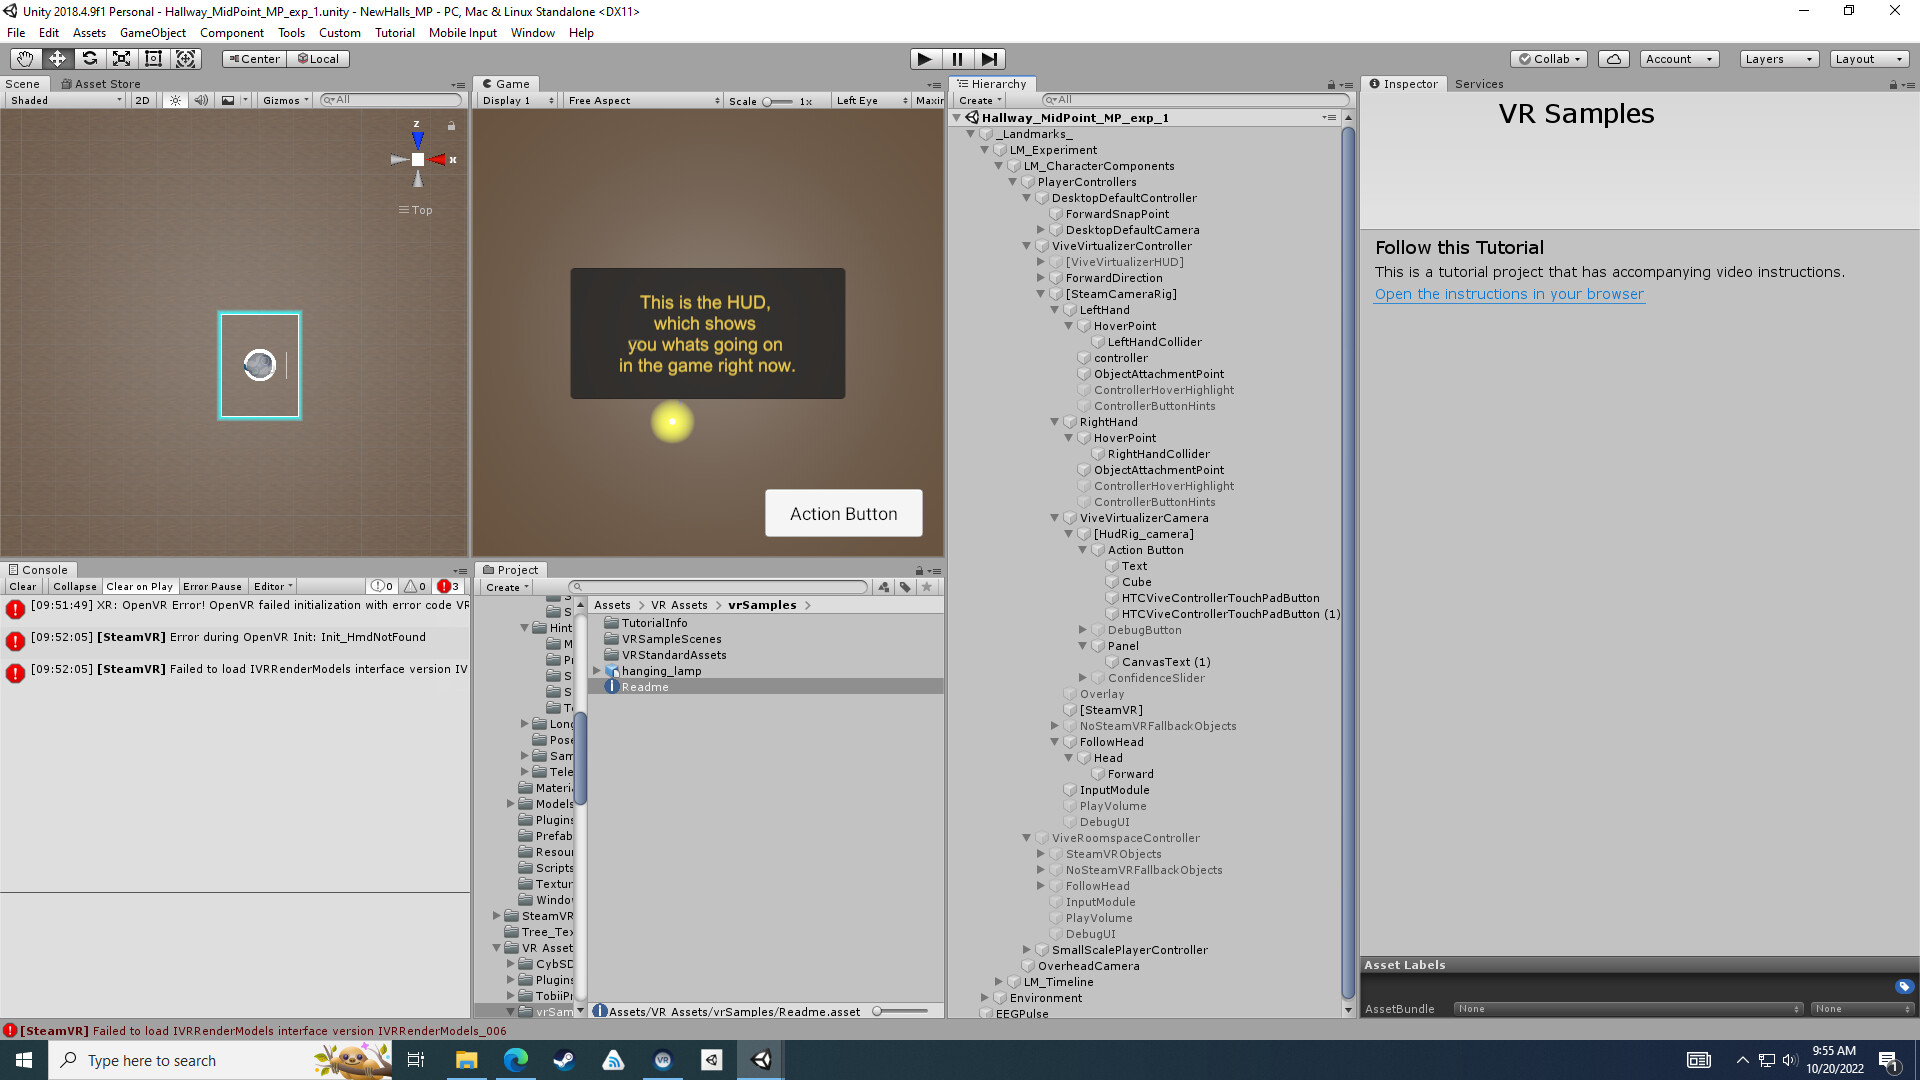Image resolution: width=1920 pixels, height=1080 pixels.
Task: Toggle scene lighting in the Scene view
Action: click(174, 100)
